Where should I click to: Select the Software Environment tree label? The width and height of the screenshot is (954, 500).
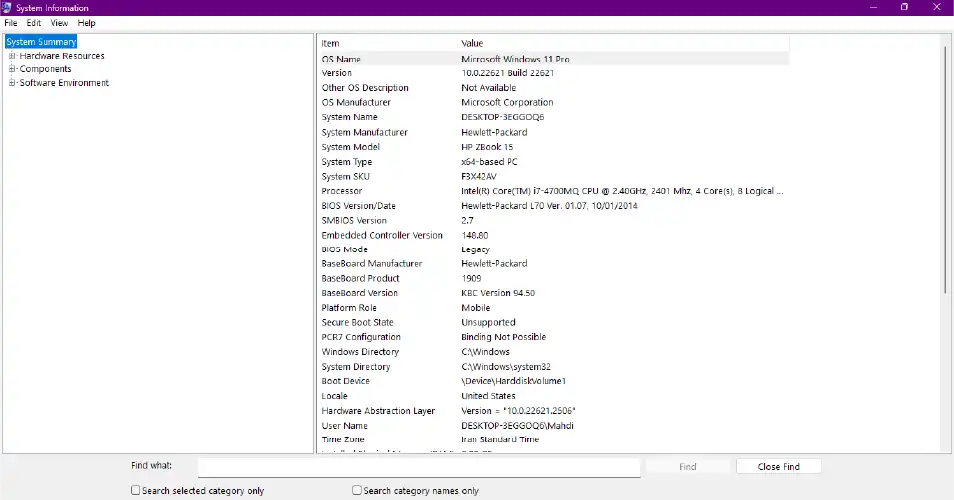[64, 83]
